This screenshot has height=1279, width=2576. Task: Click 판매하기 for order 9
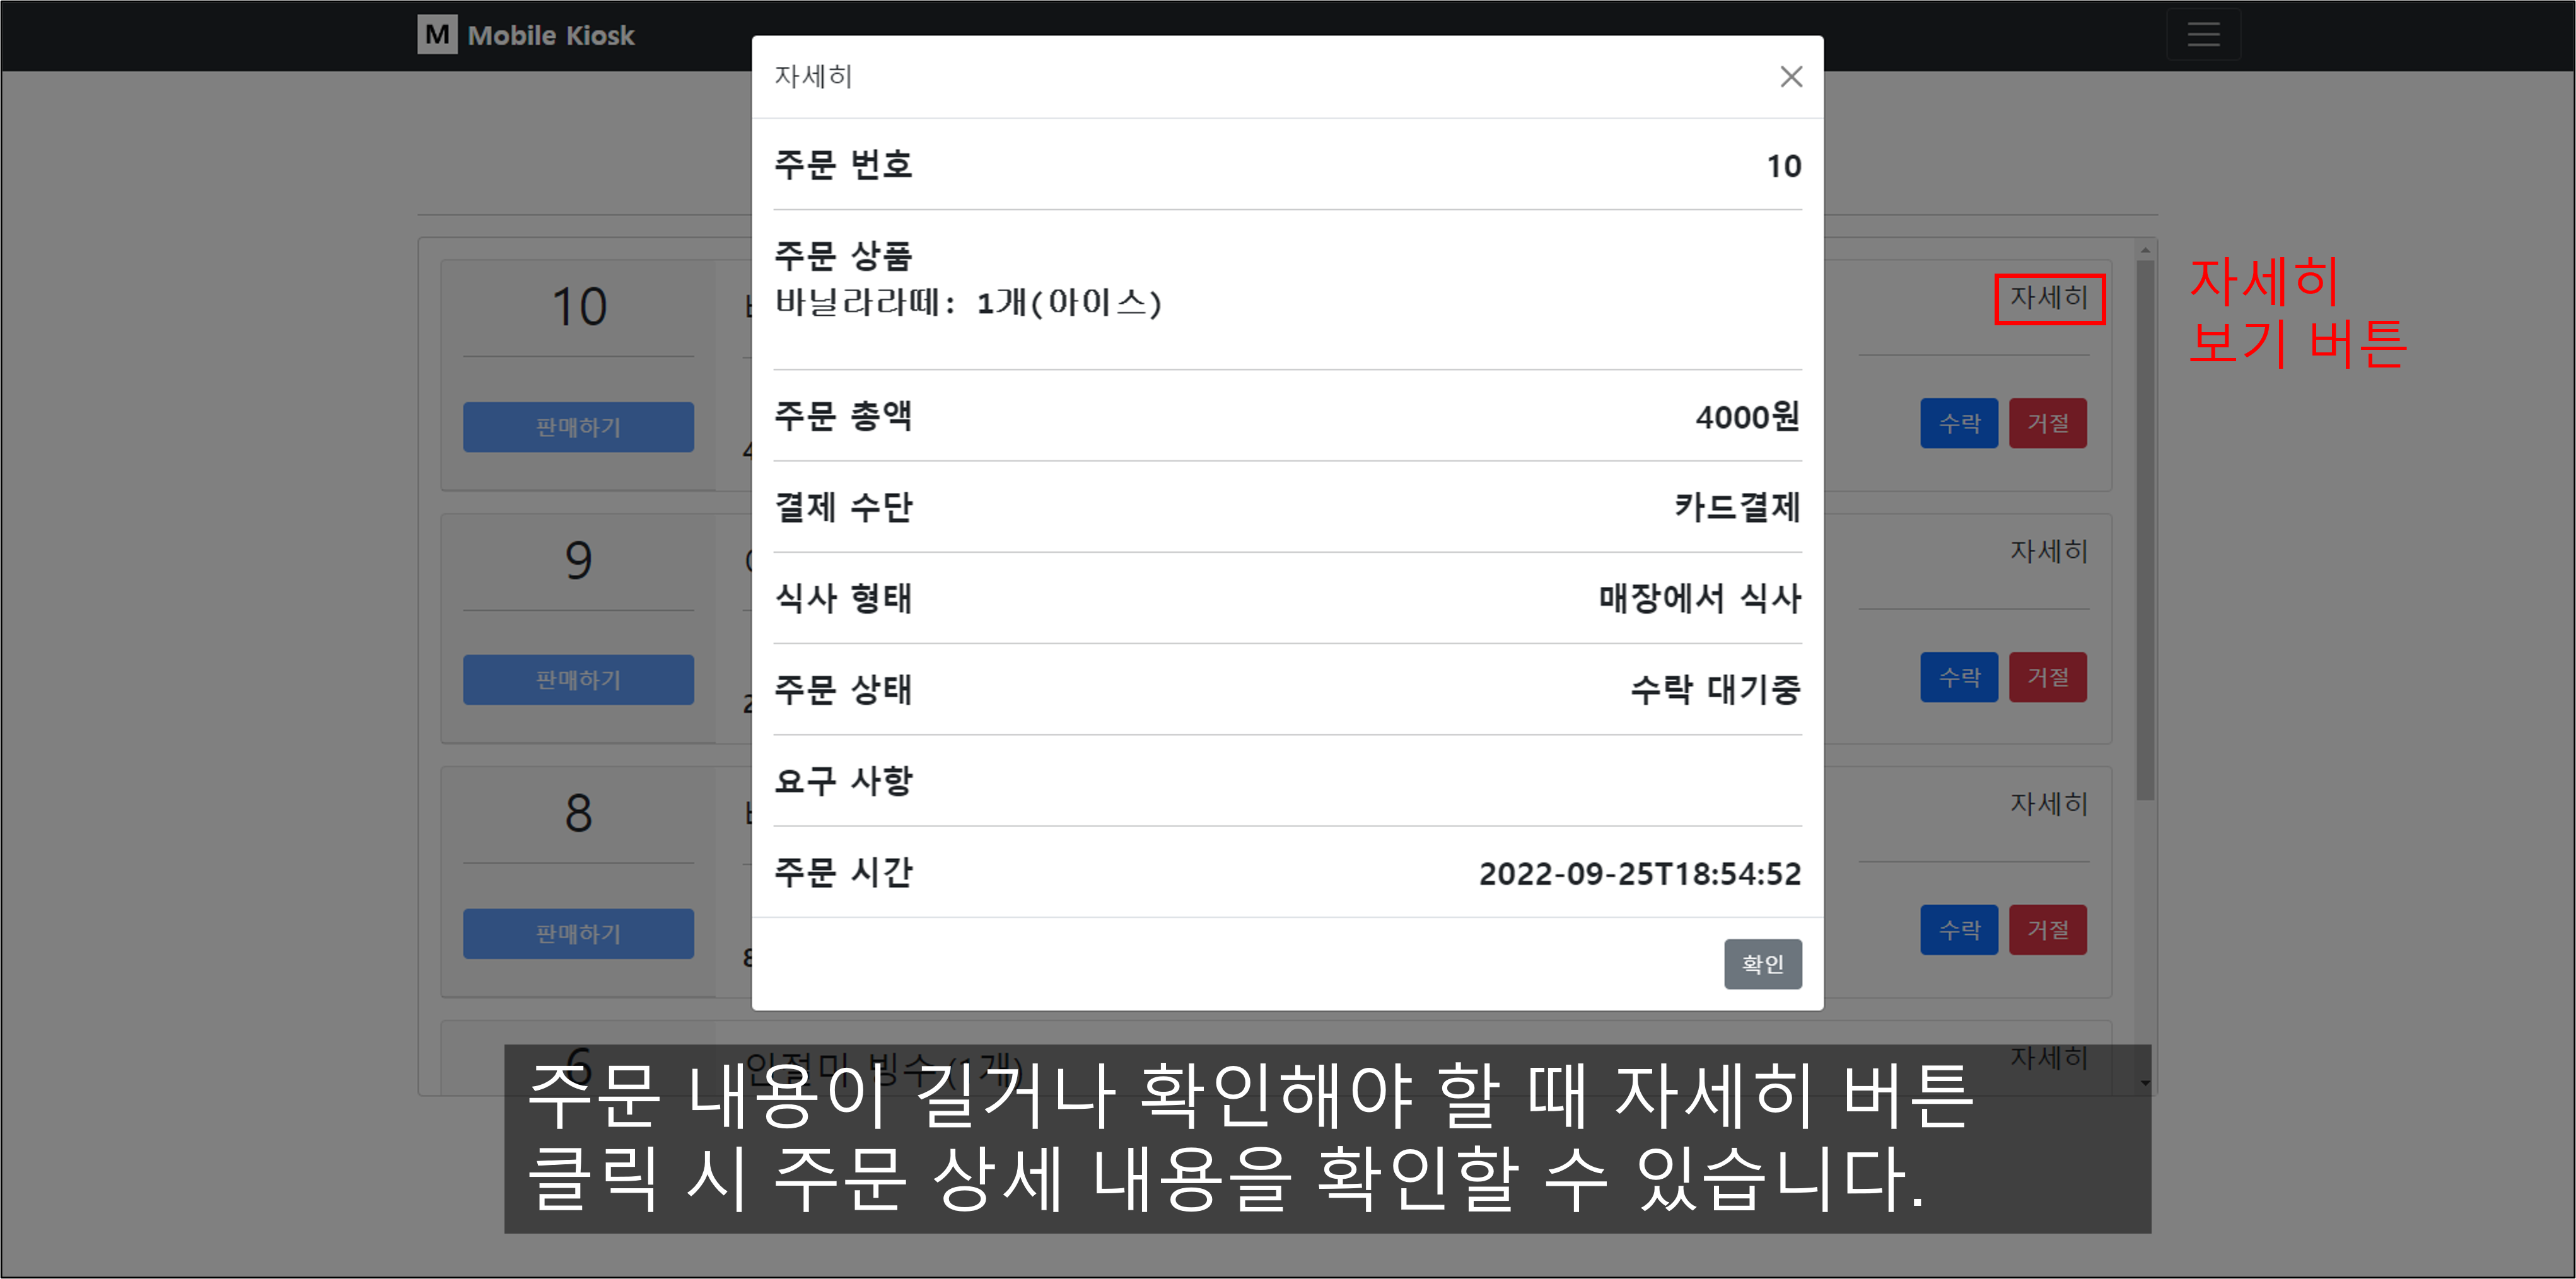pyautogui.click(x=578, y=680)
